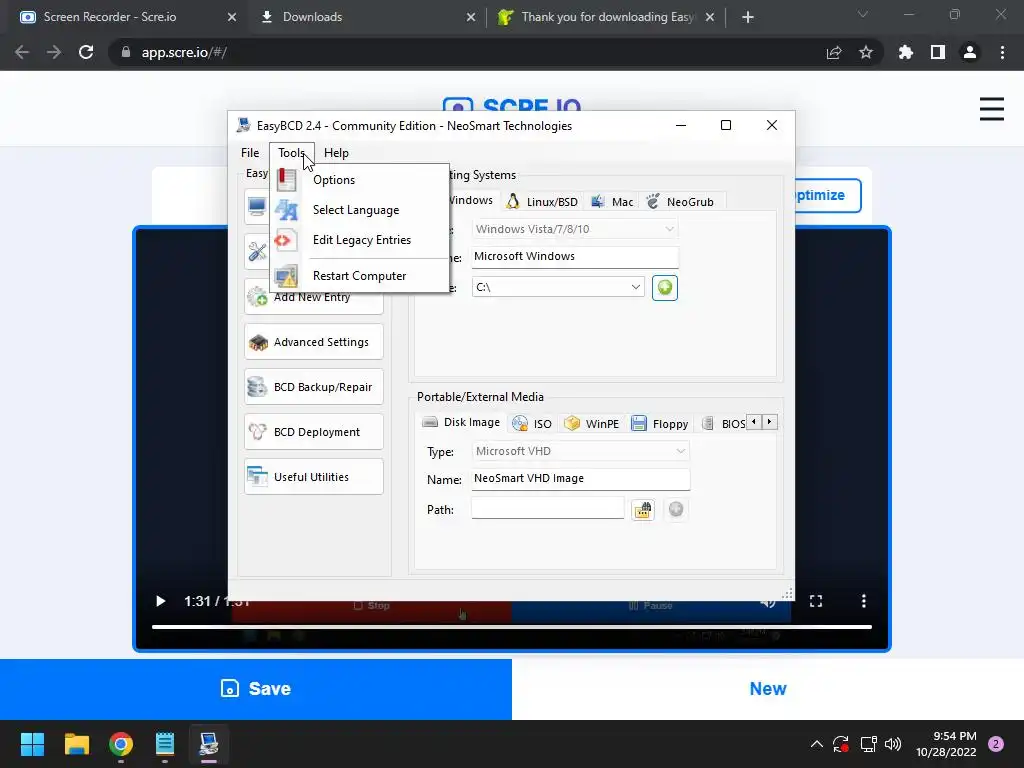Open Edit Legacy Entries menu item

point(360,240)
